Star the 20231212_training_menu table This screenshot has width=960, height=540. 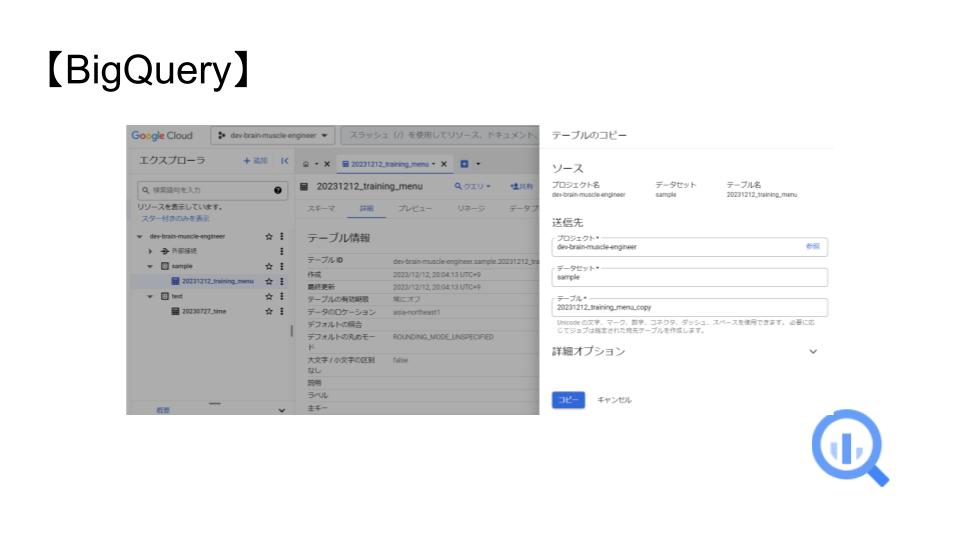(x=268, y=281)
